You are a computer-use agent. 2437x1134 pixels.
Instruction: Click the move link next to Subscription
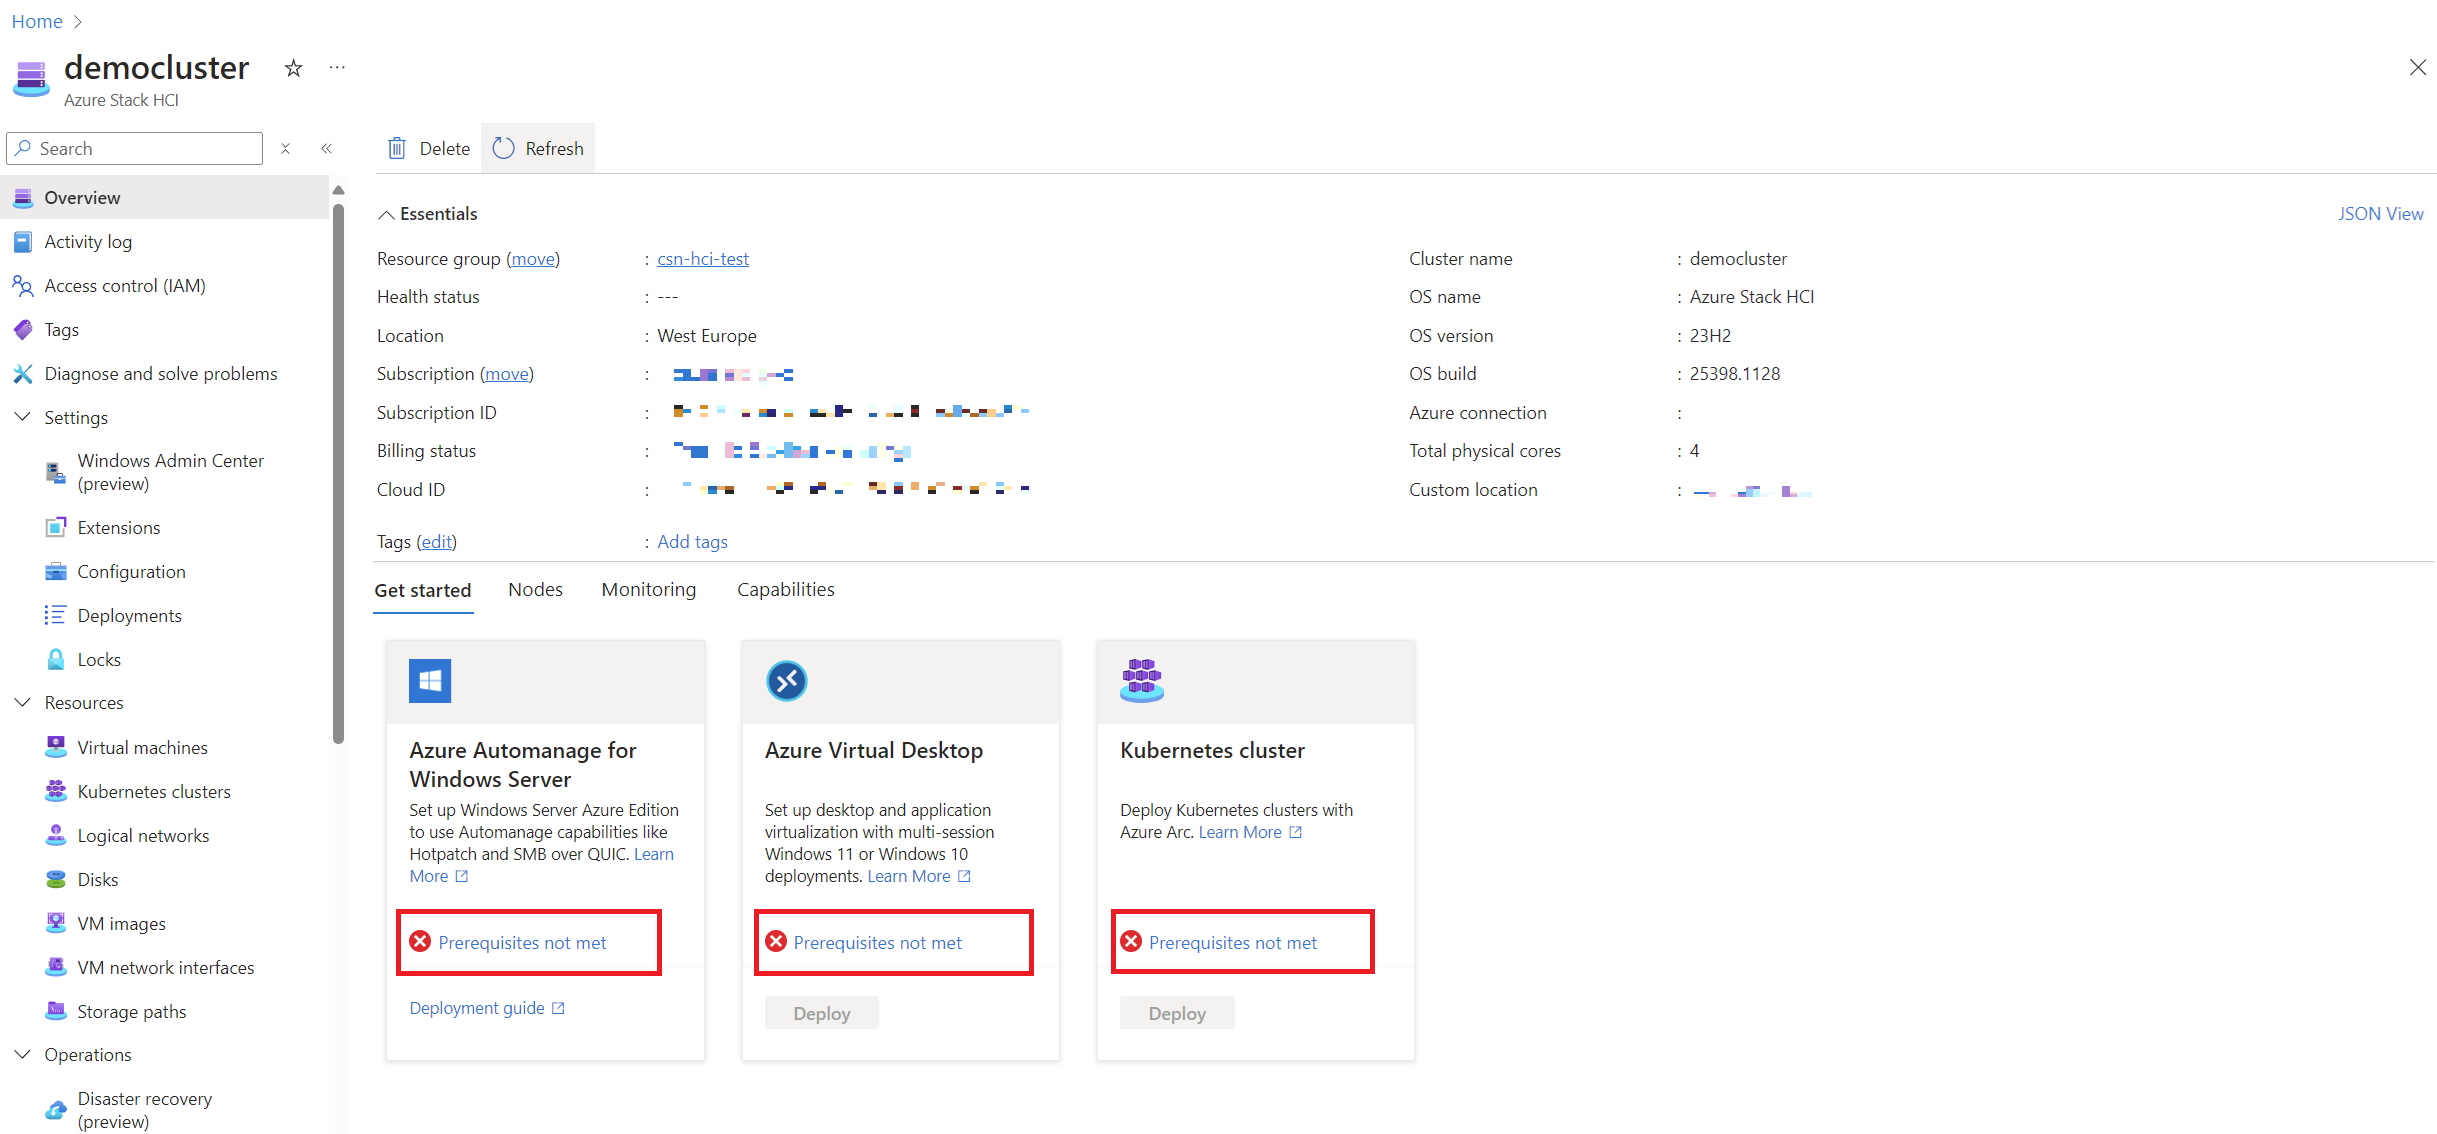point(507,374)
